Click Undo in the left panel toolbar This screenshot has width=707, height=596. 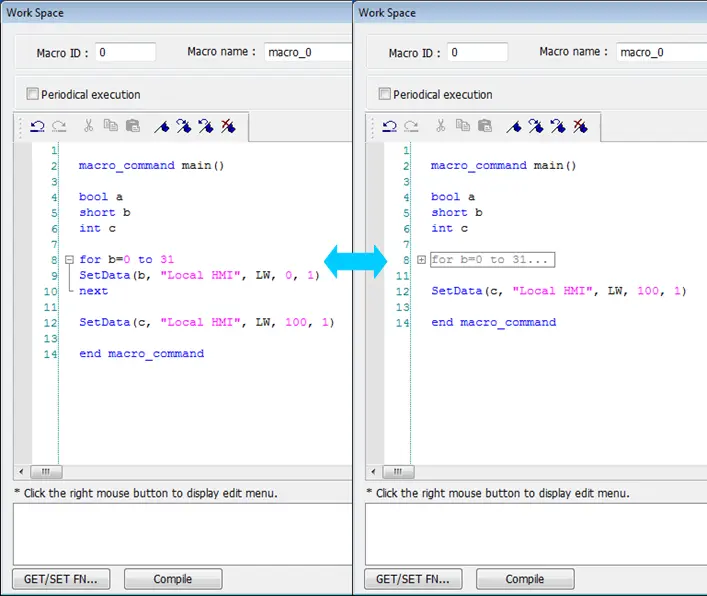click(37, 126)
